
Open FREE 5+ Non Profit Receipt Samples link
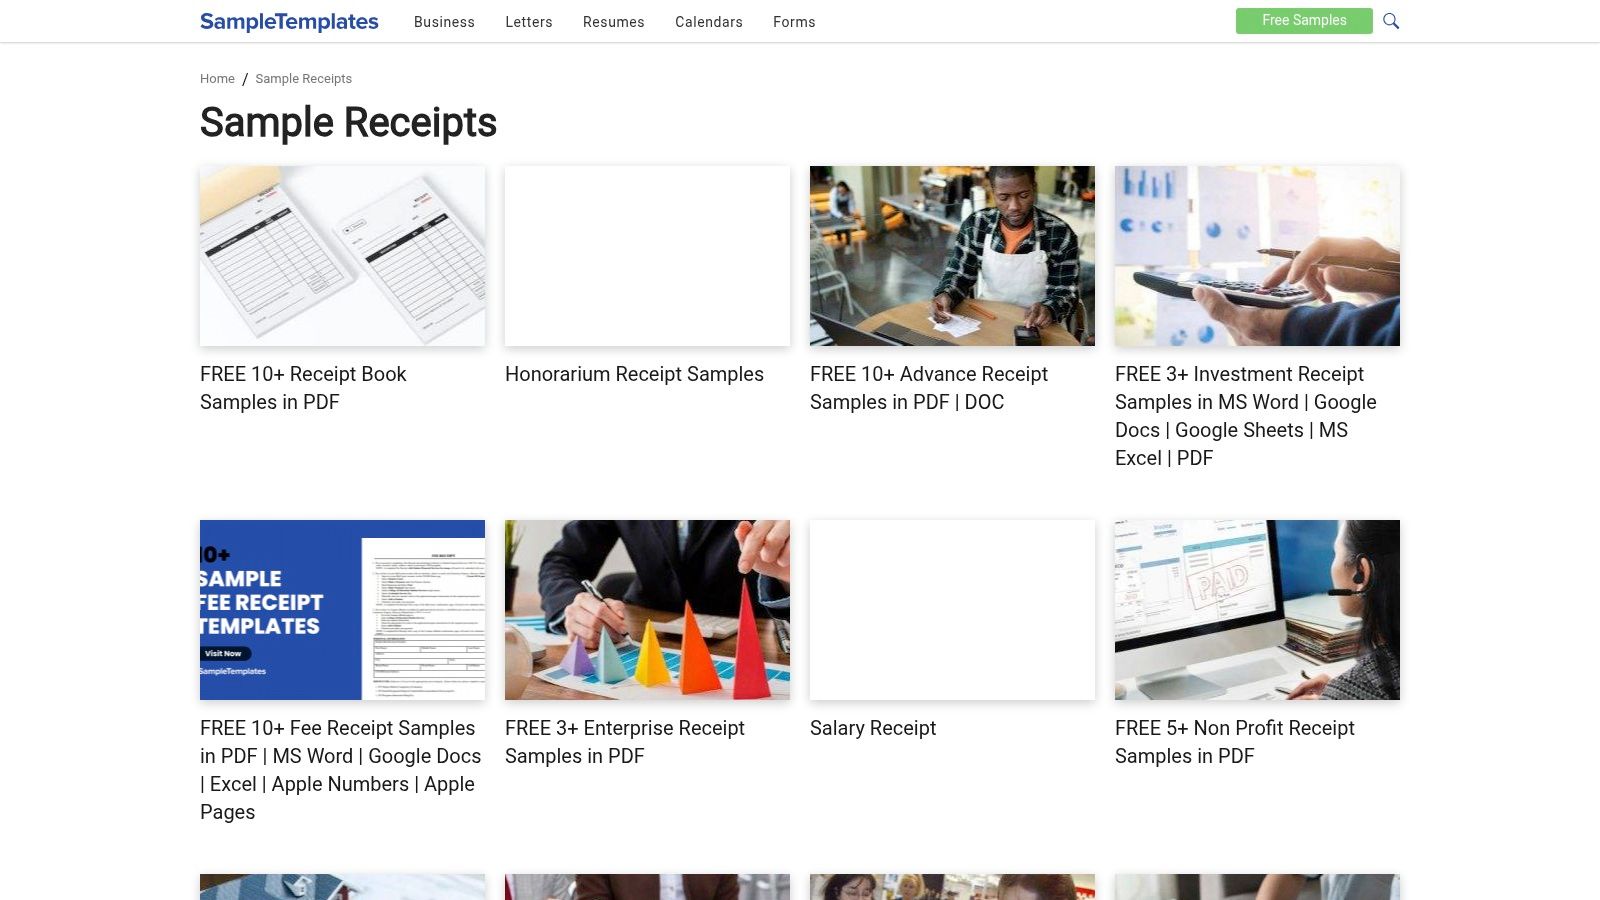point(1234,742)
